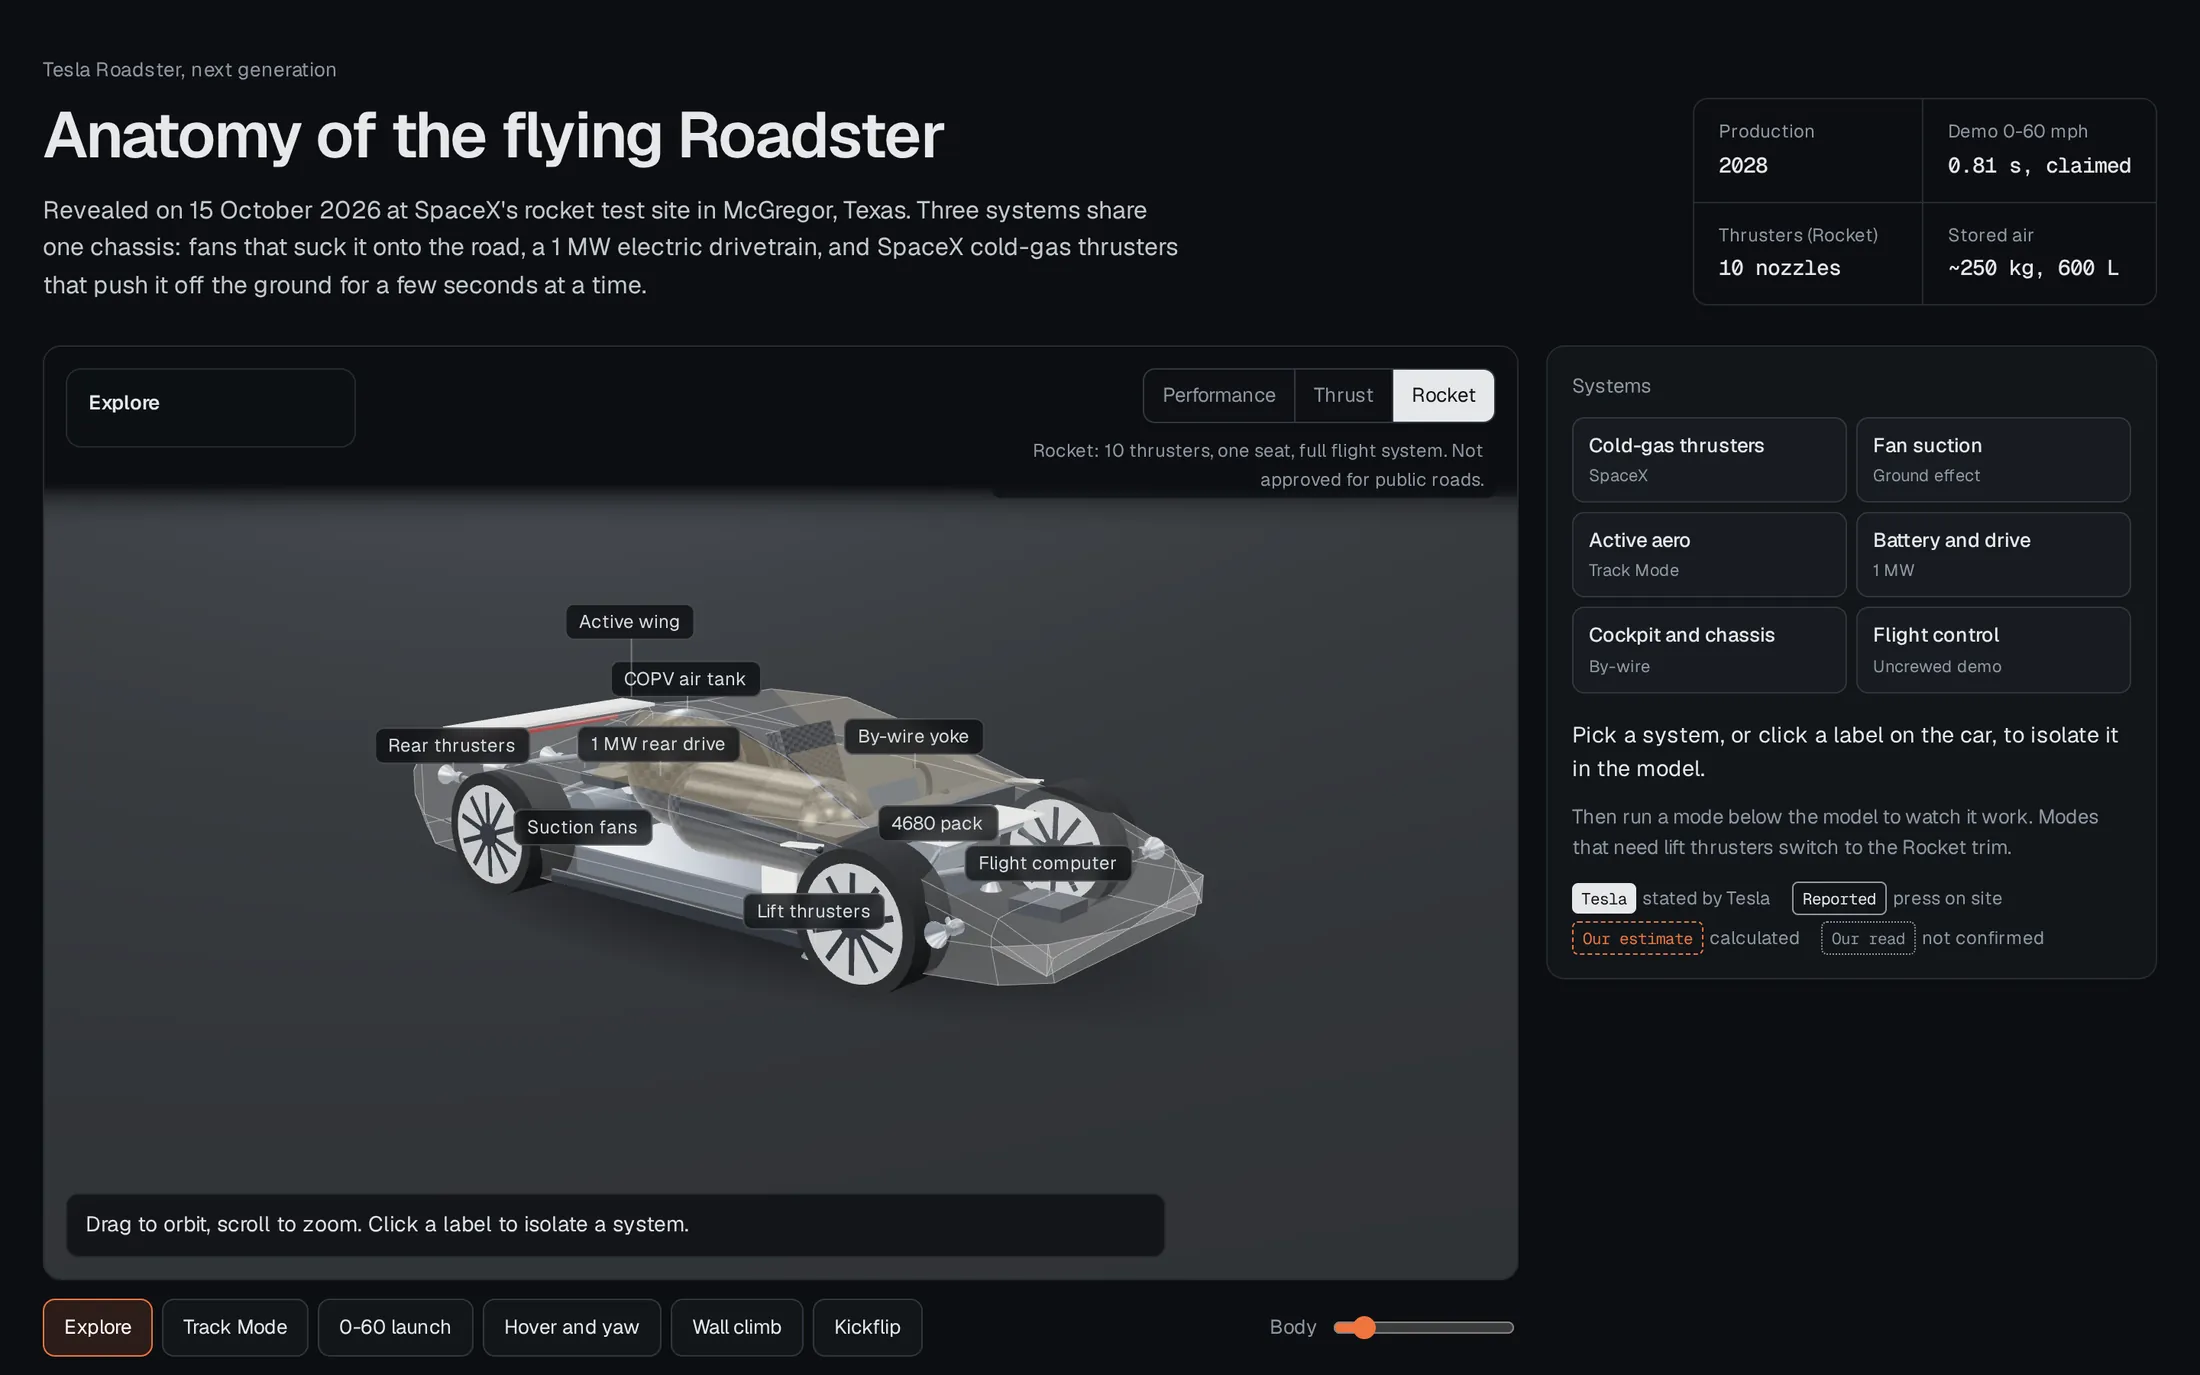The width and height of the screenshot is (2200, 1375).
Task: Isolate the Lift thrusters label
Action: coord(813,912)
